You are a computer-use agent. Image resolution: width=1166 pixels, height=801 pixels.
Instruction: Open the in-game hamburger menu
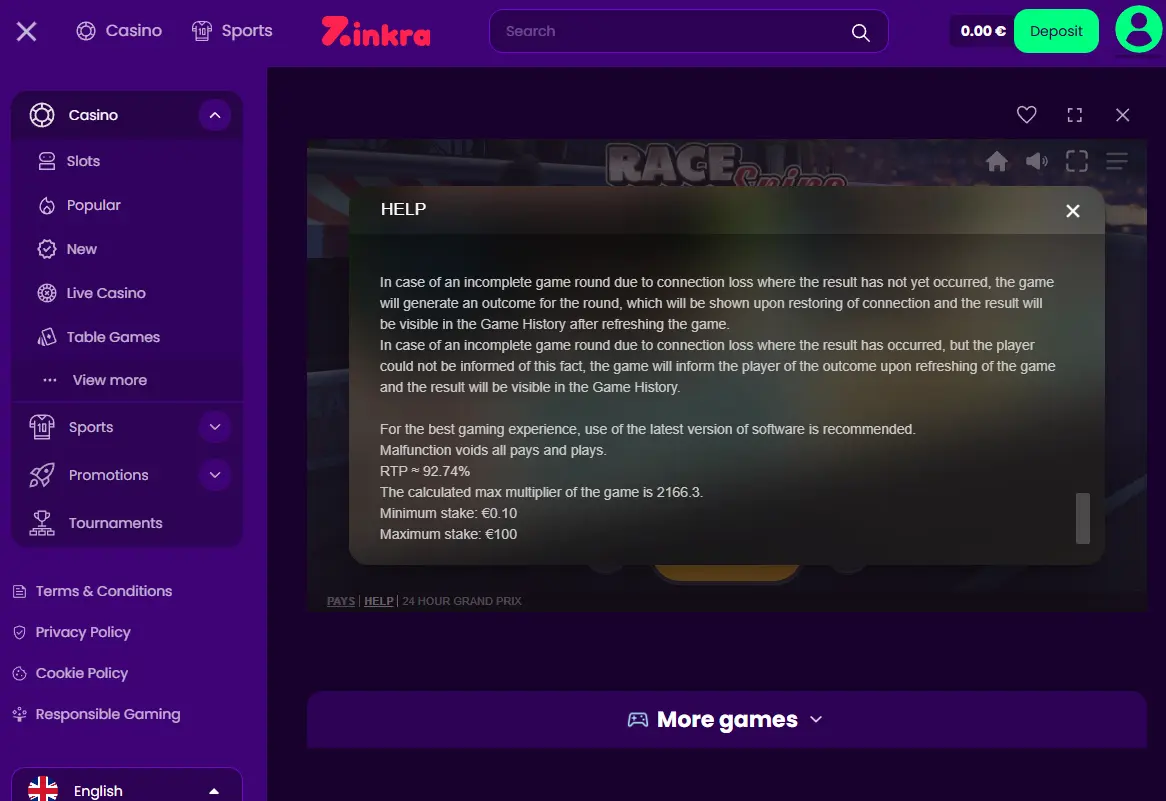(x=1116, y=161)
